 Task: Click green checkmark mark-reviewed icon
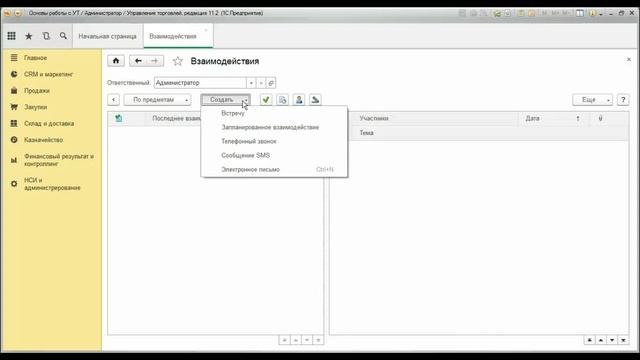tap(266, 100)
